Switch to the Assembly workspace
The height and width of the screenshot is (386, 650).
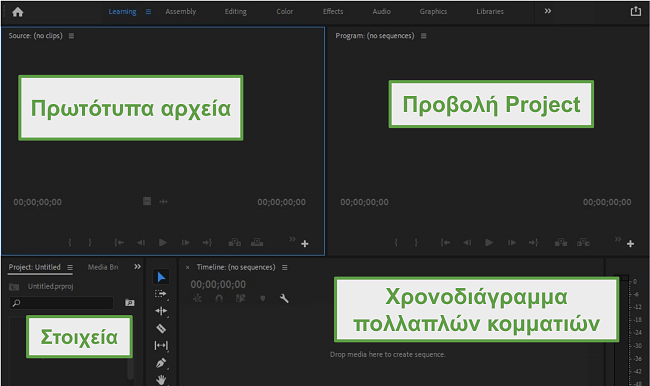(181, 12)
